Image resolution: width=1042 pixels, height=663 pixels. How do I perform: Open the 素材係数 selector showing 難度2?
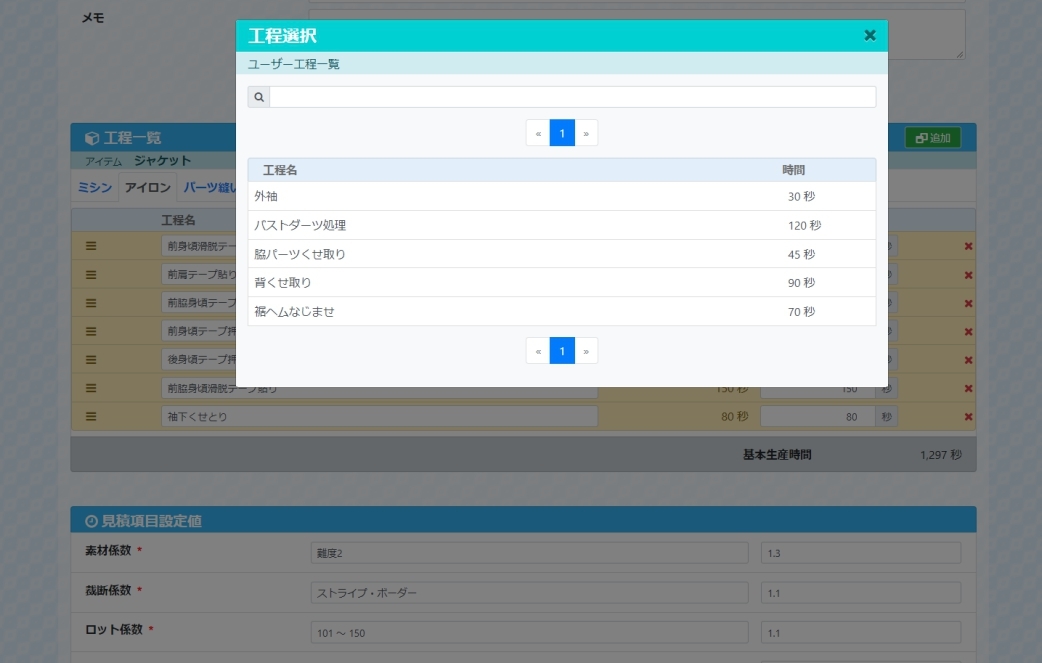click(529, 553)
